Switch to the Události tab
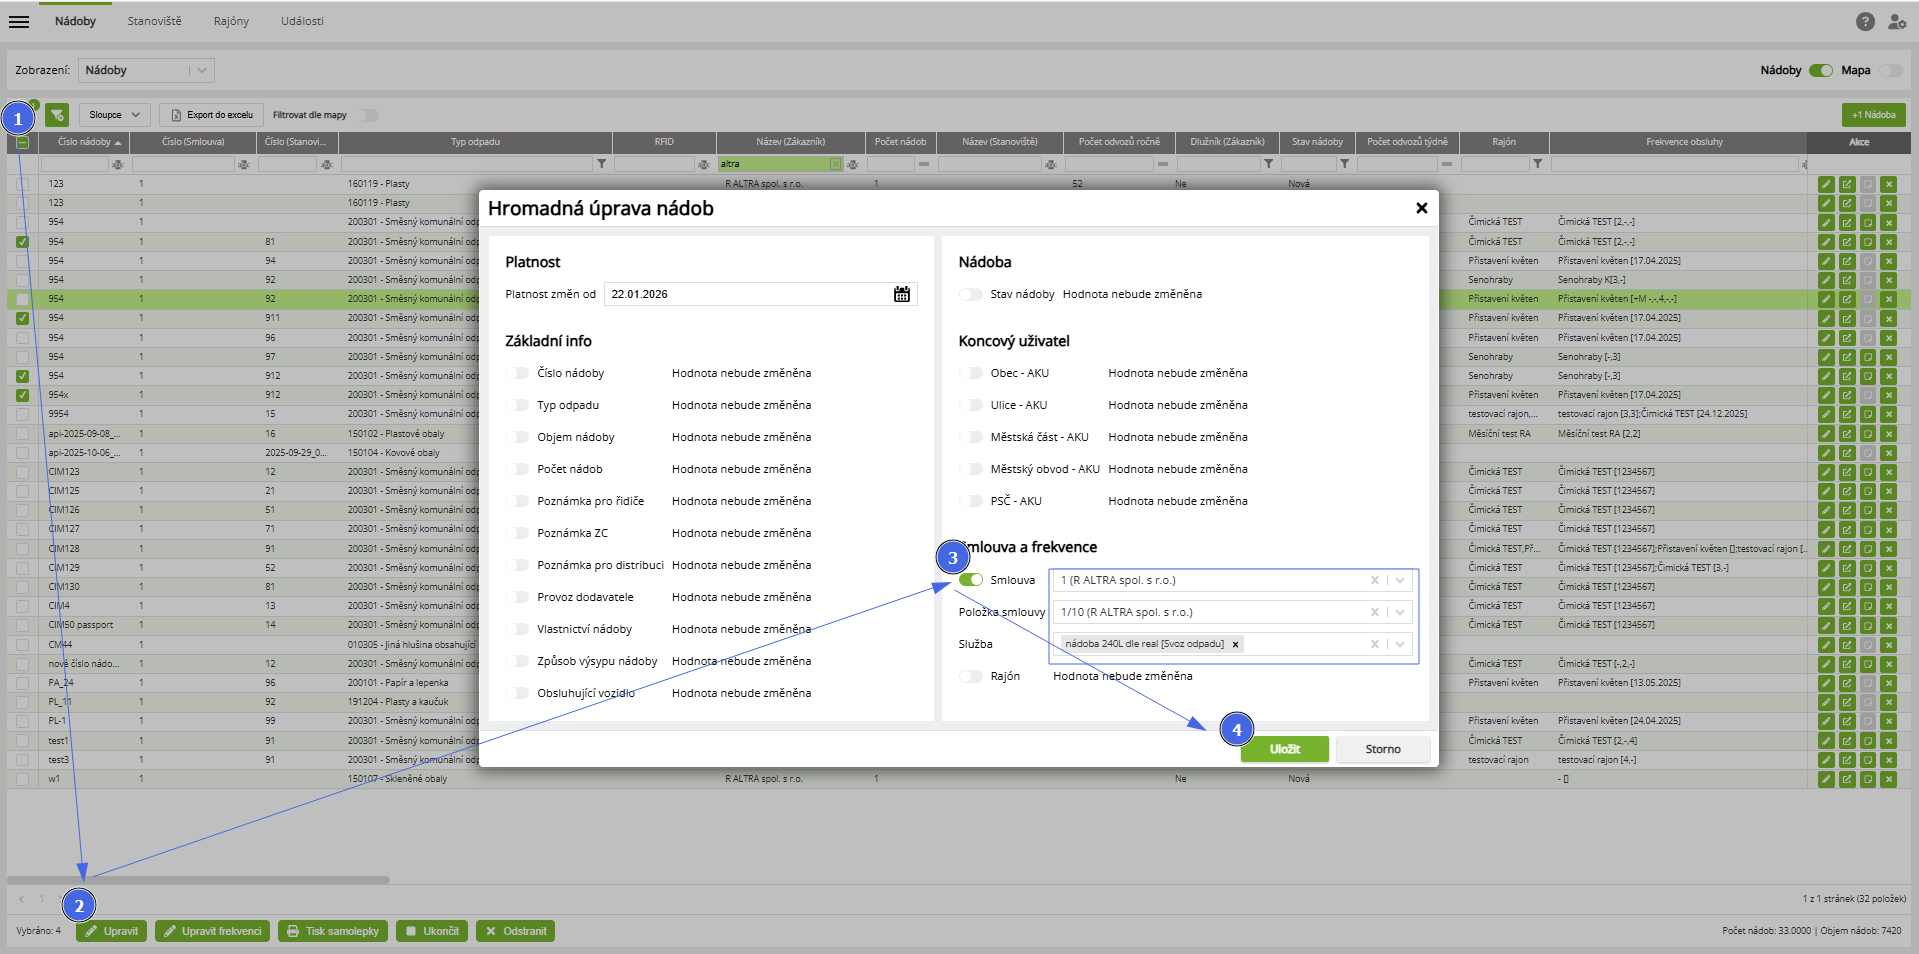The image size is (1919, 954). [302, 21]
